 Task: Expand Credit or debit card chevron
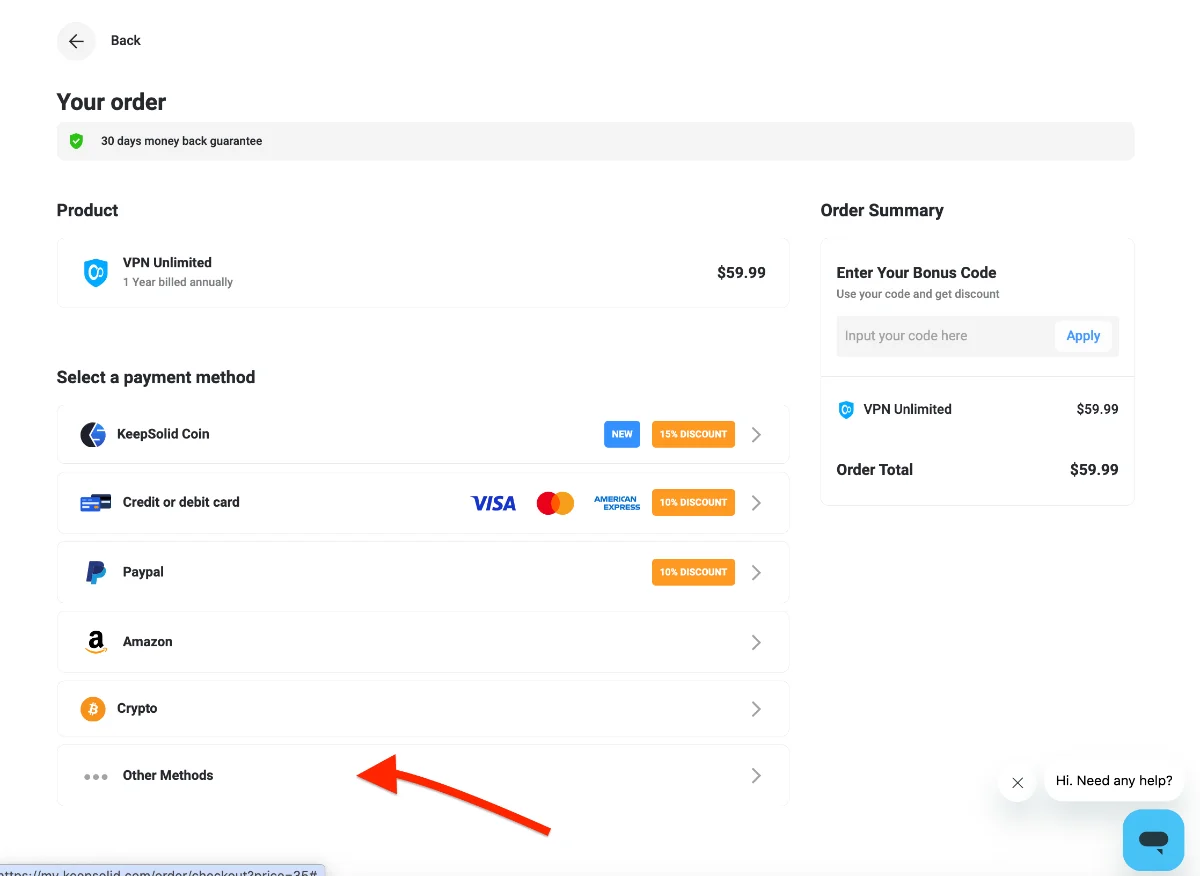point(756,503)
